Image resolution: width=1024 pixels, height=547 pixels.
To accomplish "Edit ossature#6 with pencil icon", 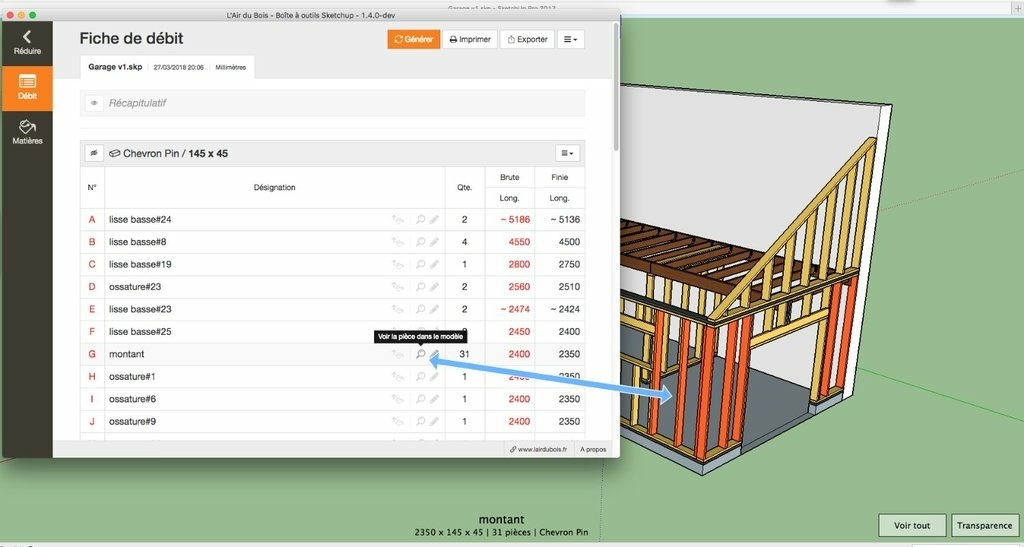I will tap(434, 399).
